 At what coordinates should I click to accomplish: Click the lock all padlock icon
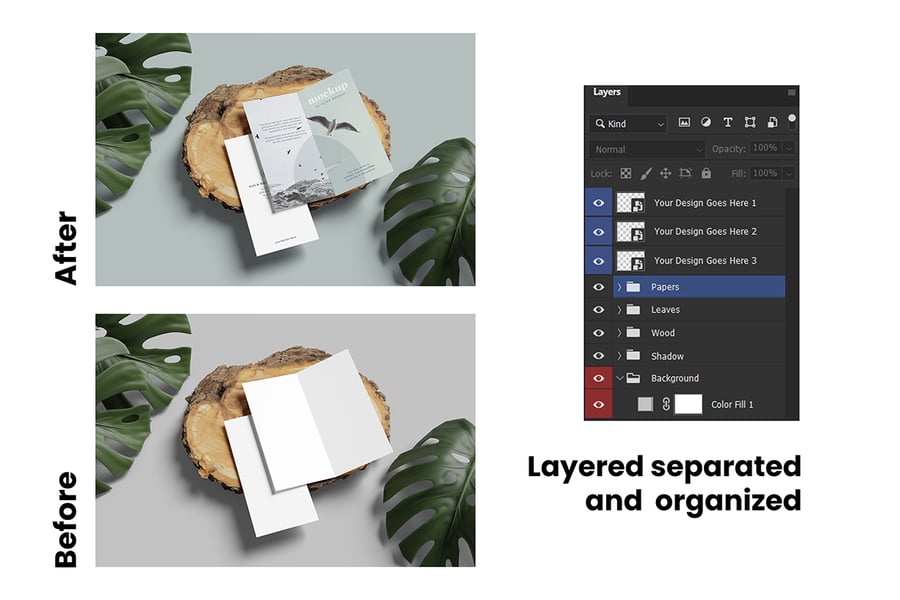[x=706, y=173]
